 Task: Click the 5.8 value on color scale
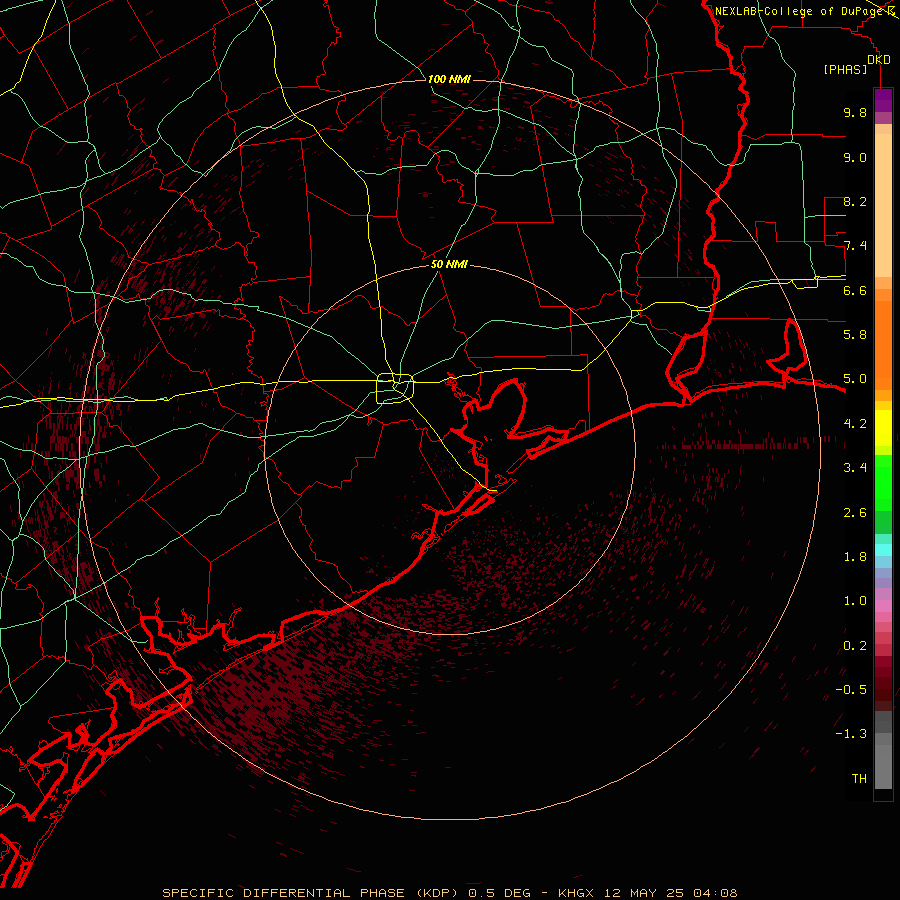point(855,335)
